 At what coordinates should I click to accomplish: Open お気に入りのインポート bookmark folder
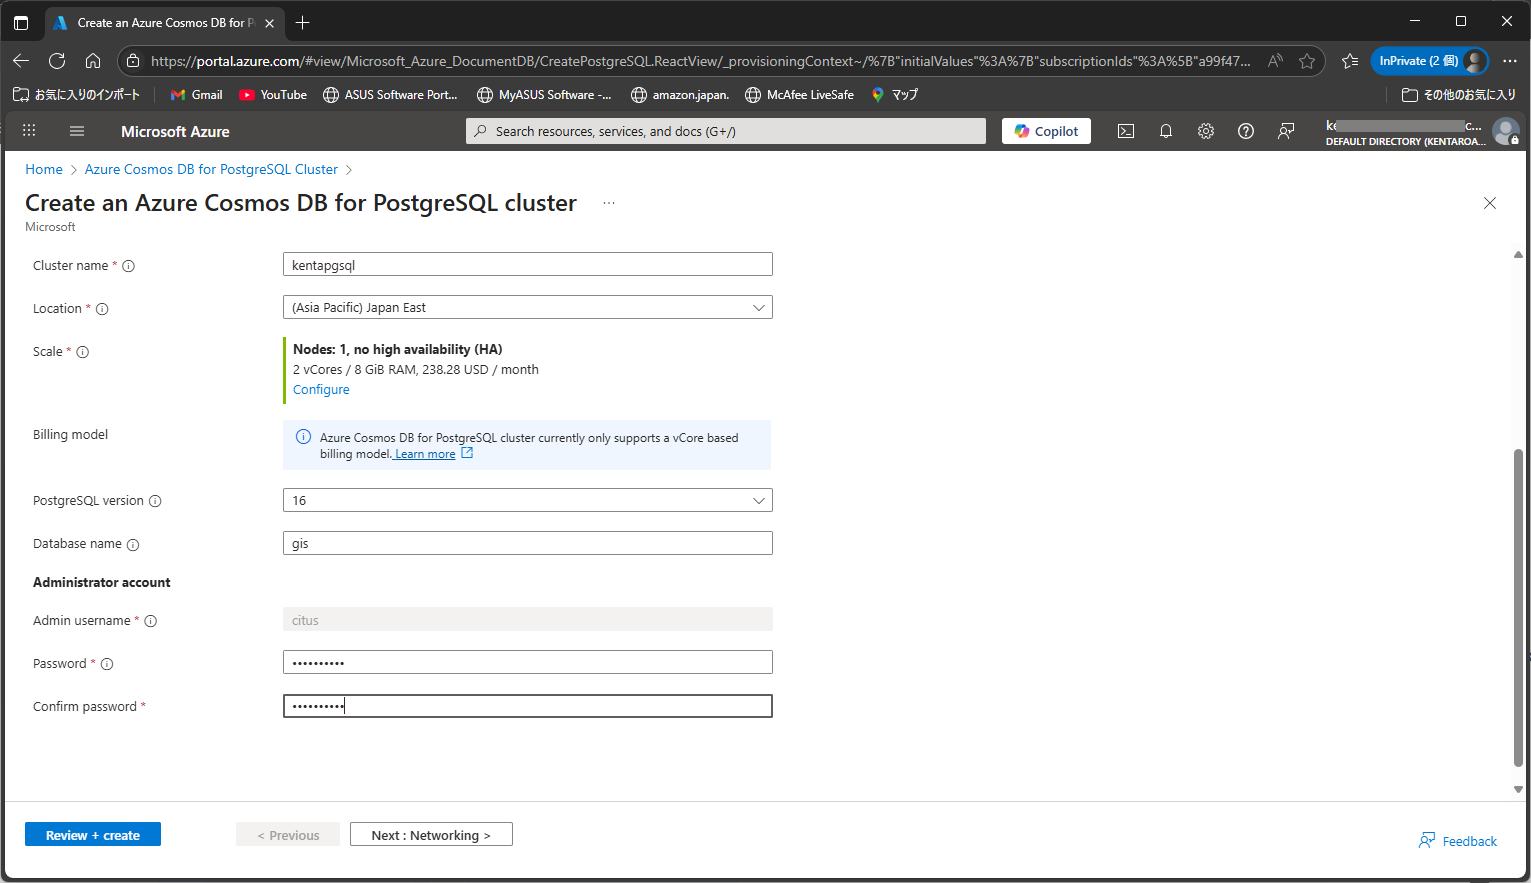[x=77, y=95]
